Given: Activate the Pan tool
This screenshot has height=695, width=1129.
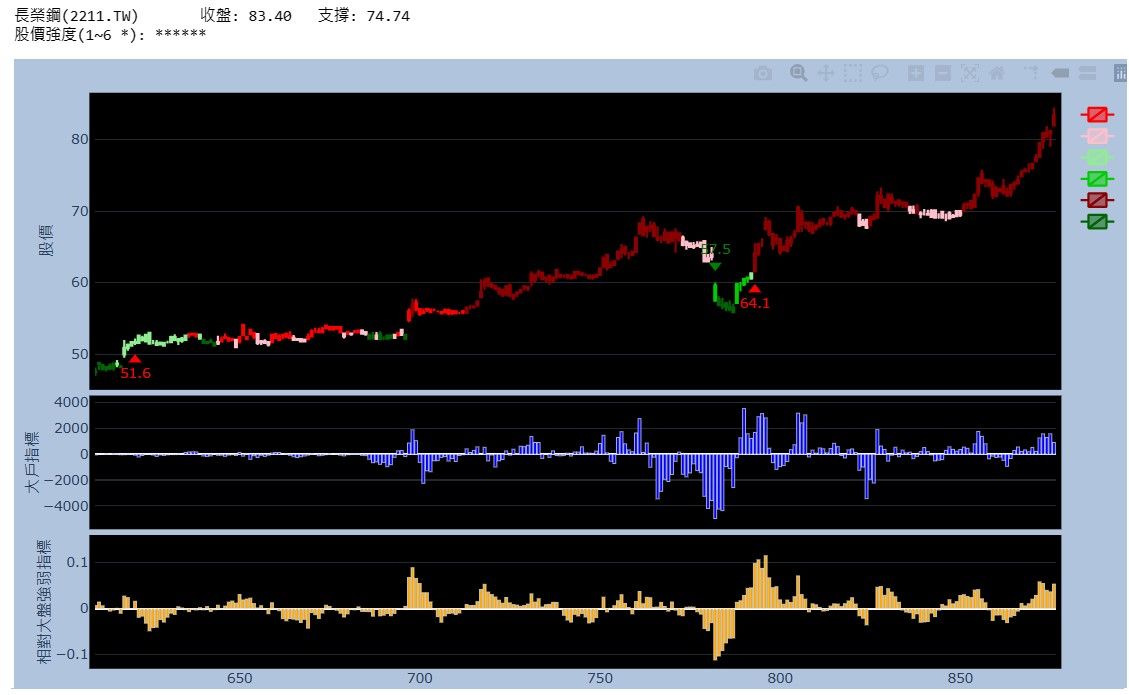Looking at the screenshot, I should click(826, 73).
